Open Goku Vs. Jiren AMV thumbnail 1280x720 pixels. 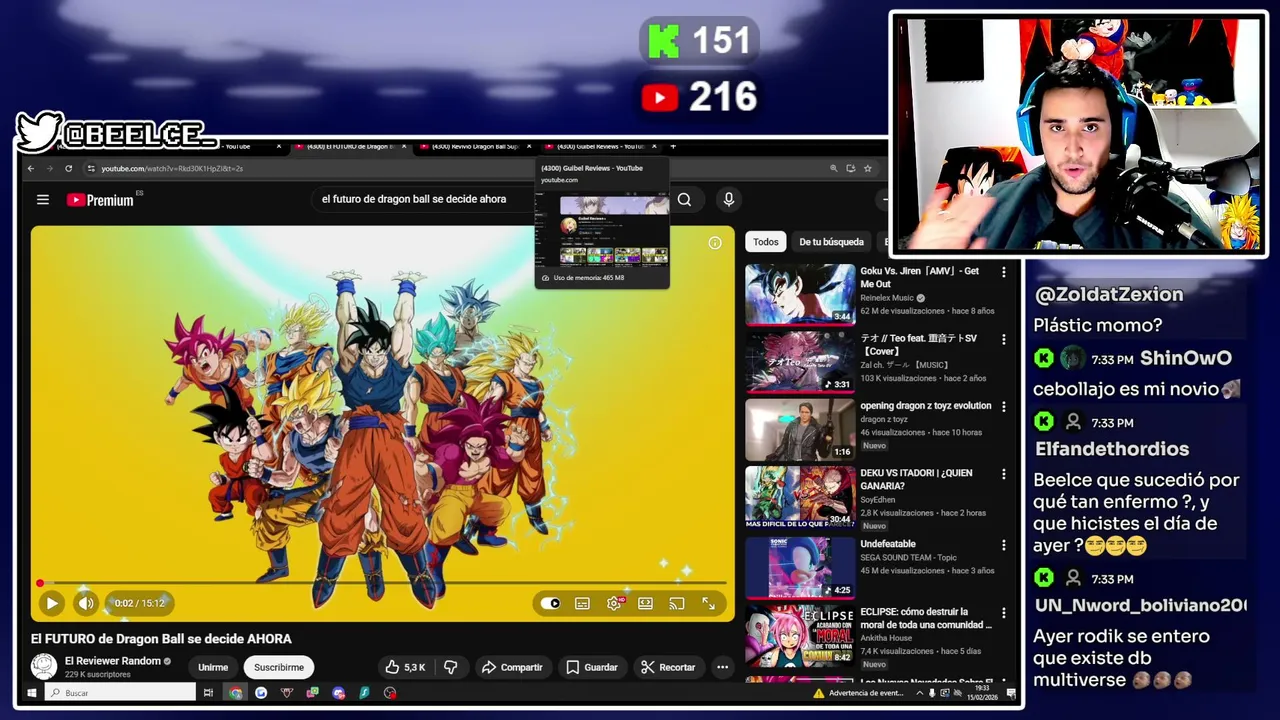(x=800, y=294)
